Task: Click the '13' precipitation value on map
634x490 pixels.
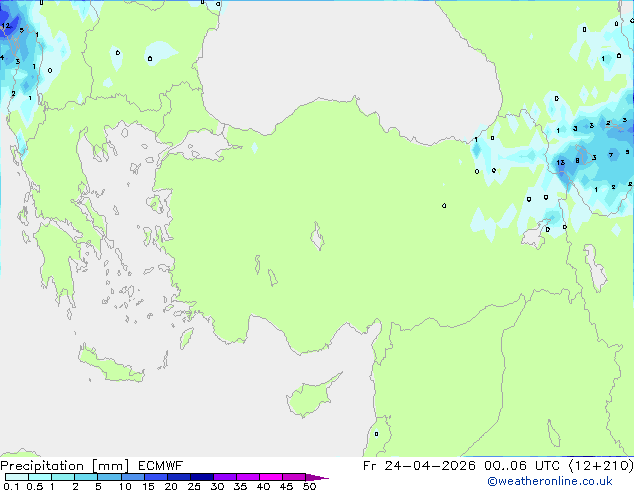Action: (x=560, y=163)
